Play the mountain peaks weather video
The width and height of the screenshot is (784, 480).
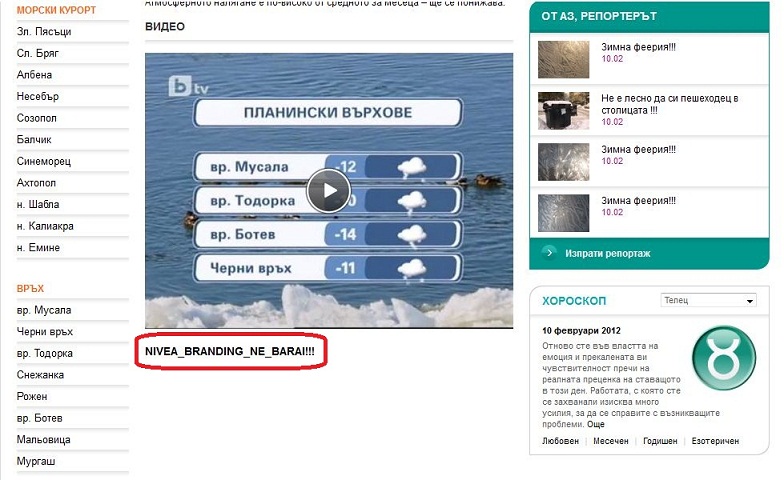point(328,191)
